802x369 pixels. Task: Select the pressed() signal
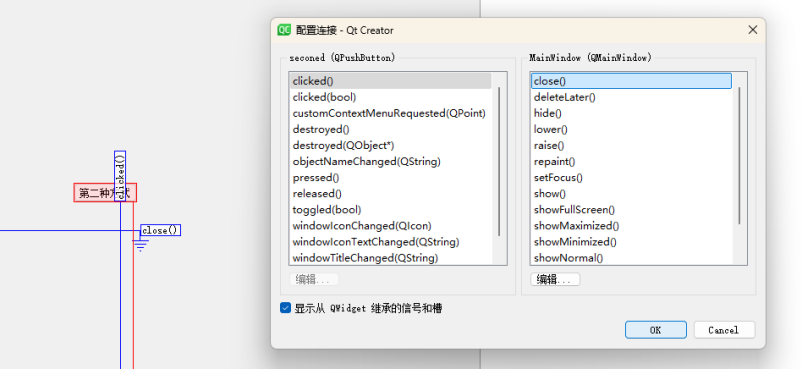(x=391, y=178)
